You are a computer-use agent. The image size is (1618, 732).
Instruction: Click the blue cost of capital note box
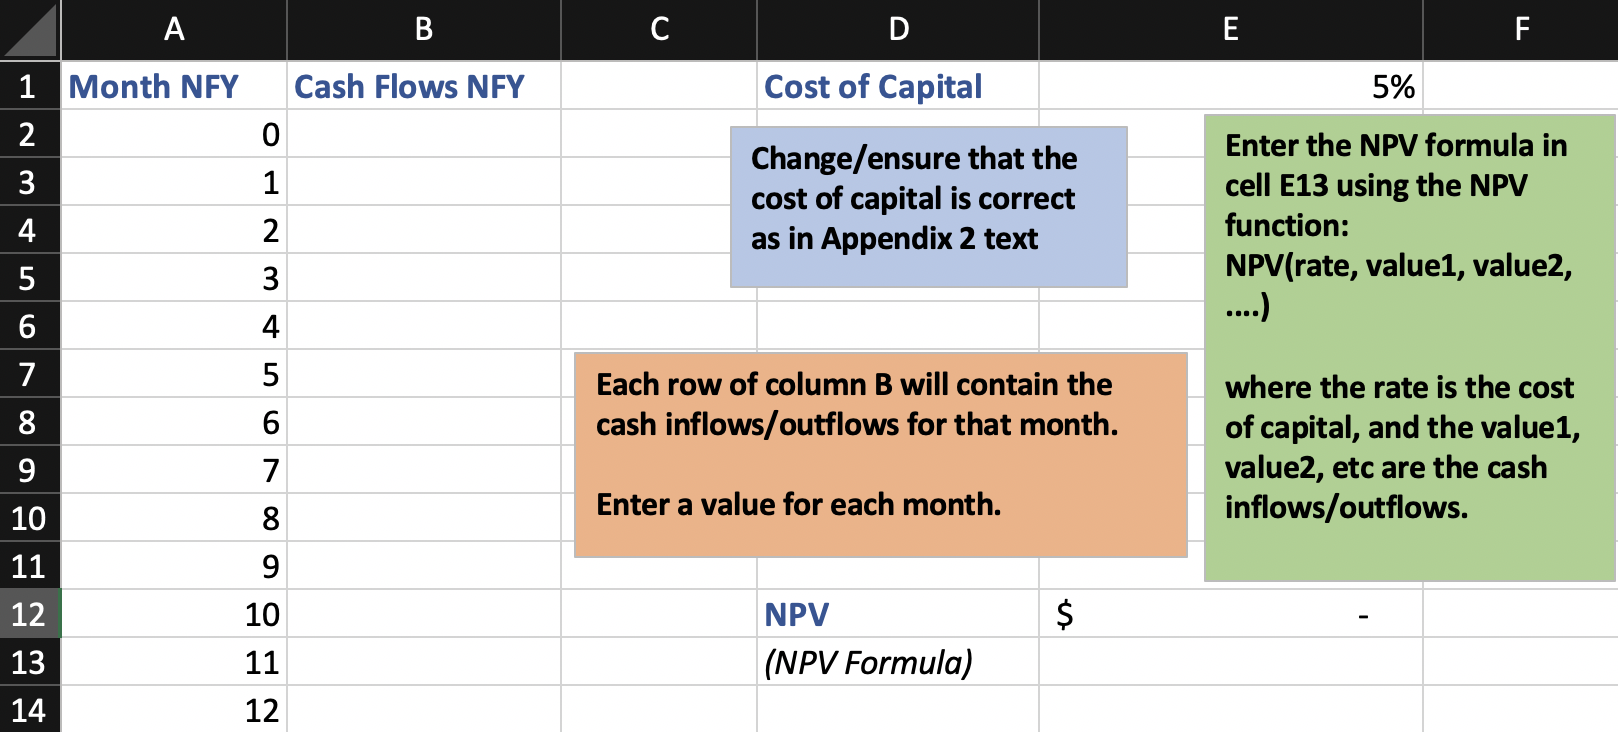928,207
